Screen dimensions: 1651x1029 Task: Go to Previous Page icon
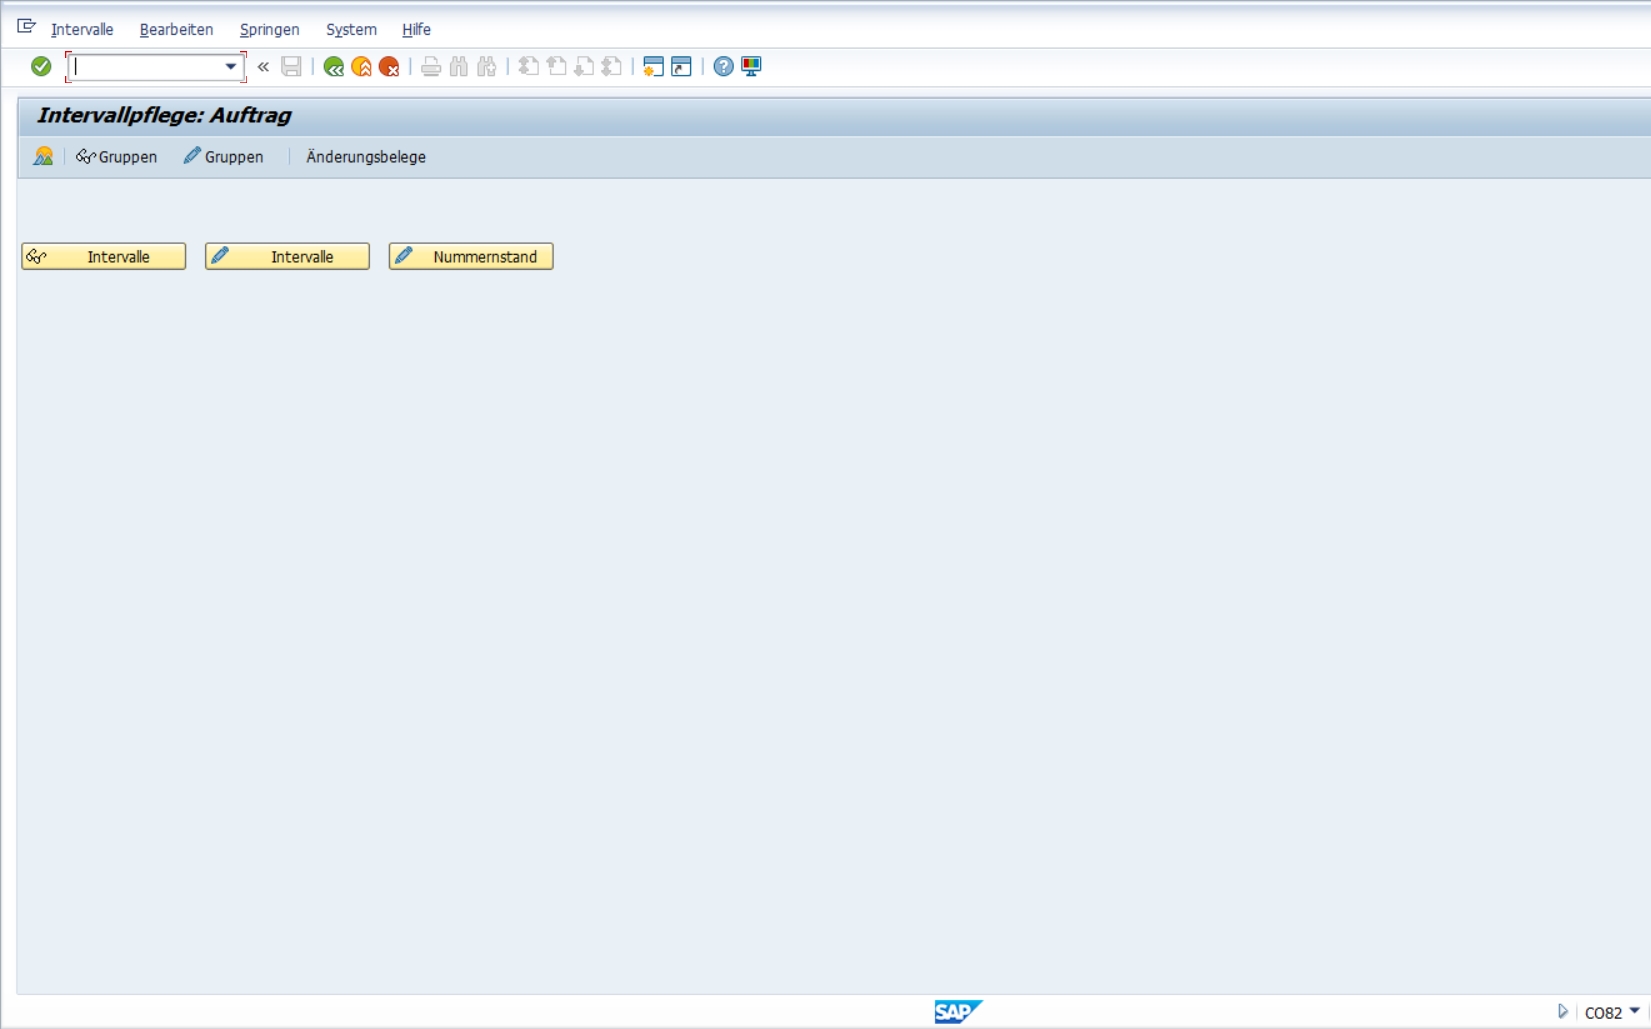(x=556, y=67)
